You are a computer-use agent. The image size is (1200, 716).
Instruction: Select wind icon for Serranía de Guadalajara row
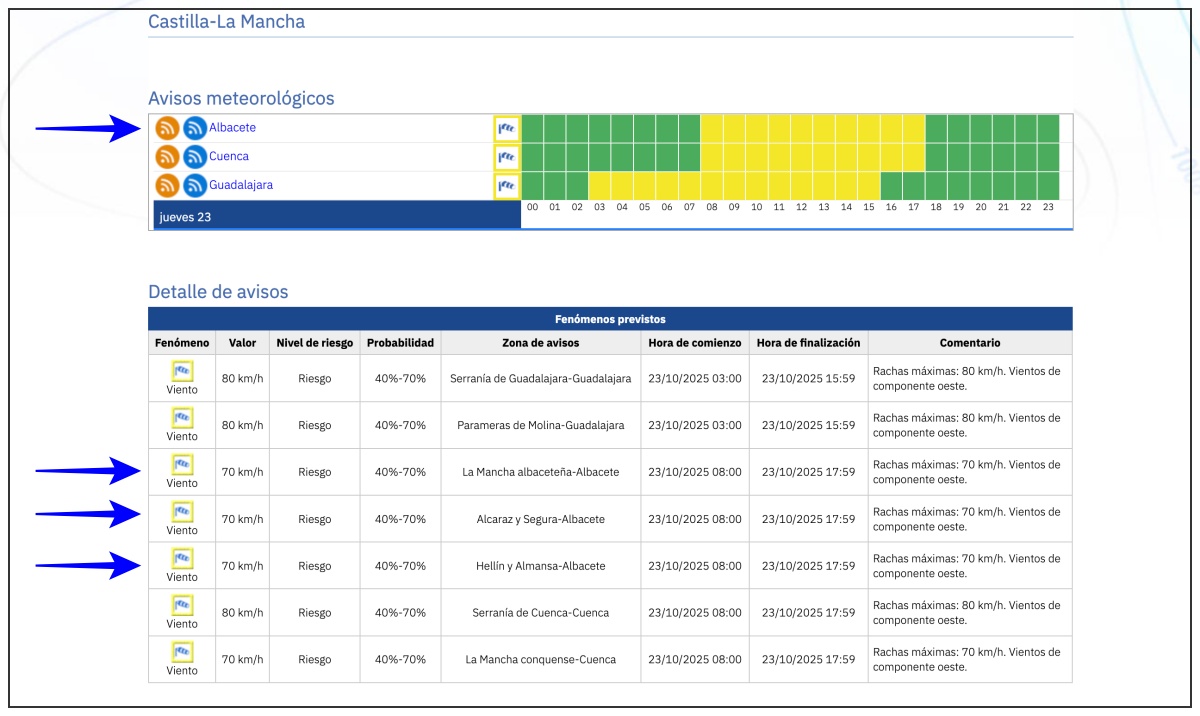pos(182,372)
